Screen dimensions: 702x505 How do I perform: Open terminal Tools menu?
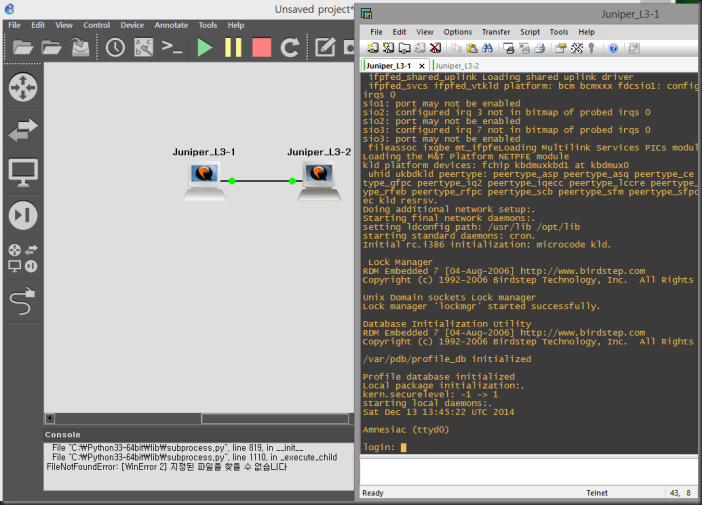pos(559,32)
